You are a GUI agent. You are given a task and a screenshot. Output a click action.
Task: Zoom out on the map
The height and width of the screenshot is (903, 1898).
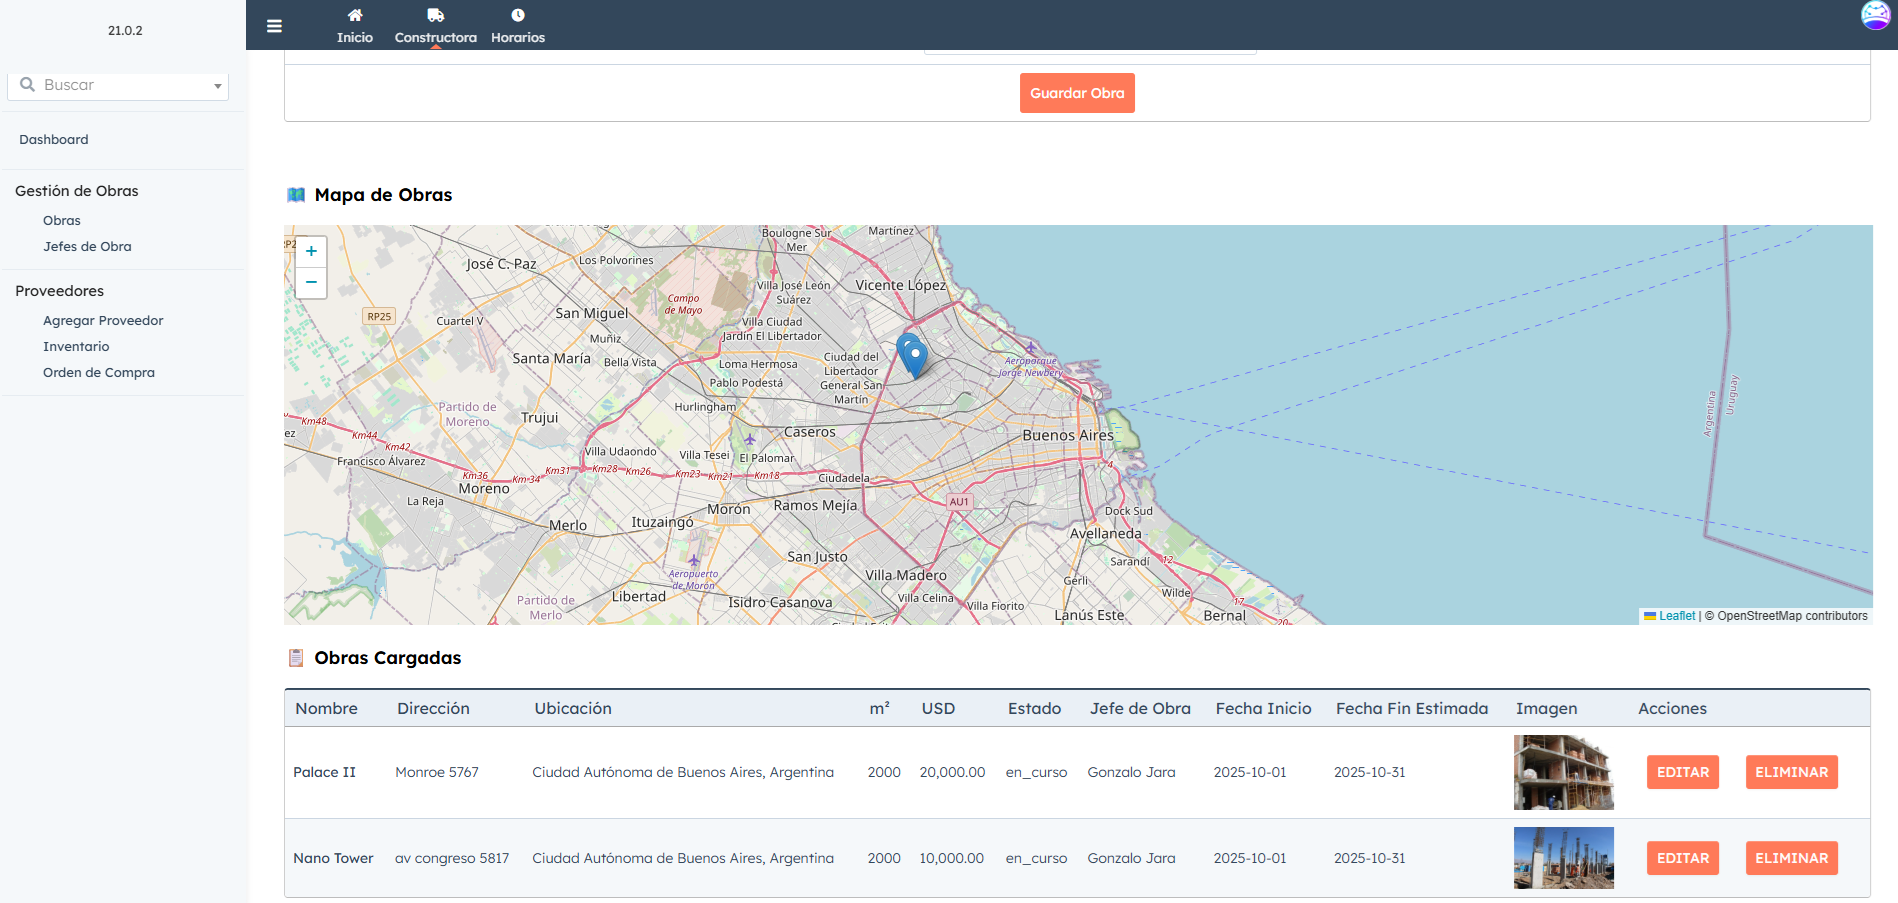coord(311,283)
